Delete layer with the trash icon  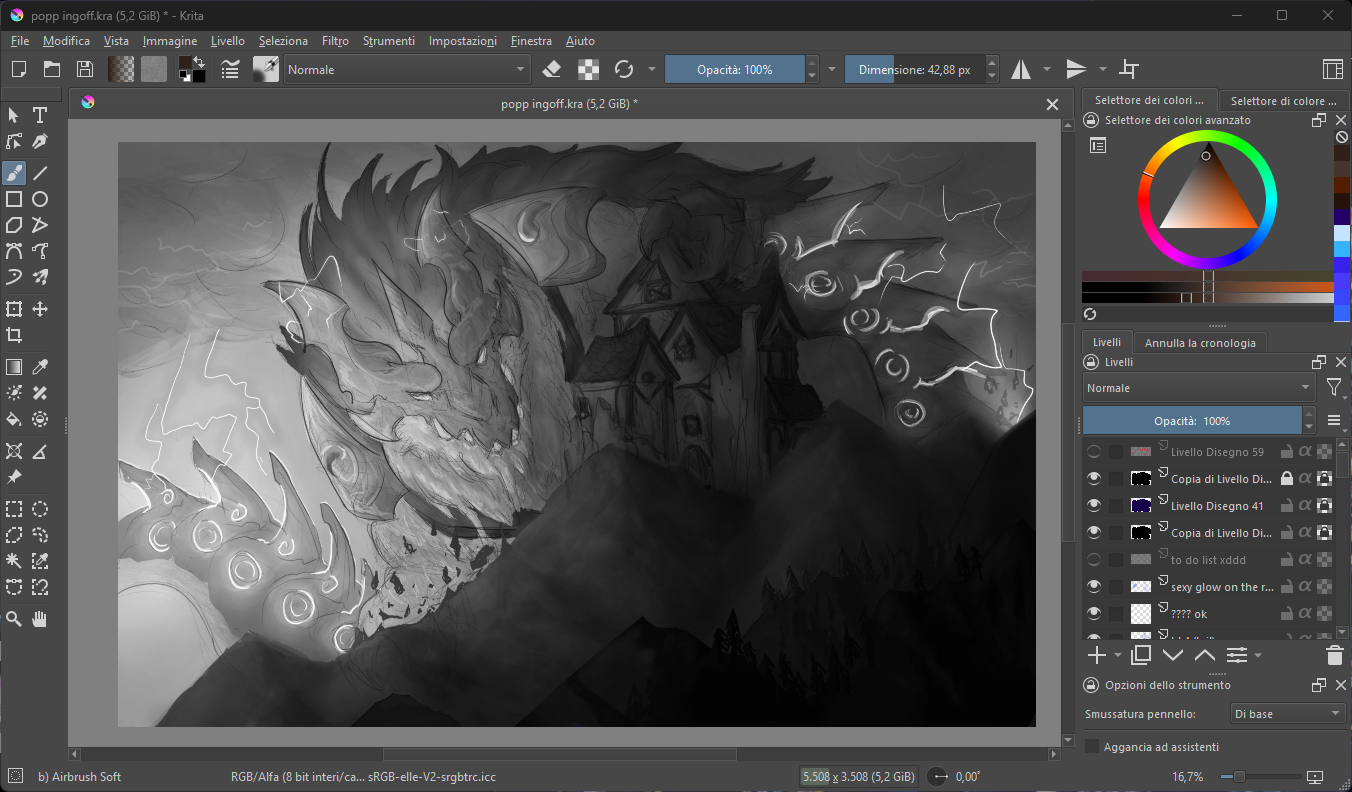click(1334, 656)
